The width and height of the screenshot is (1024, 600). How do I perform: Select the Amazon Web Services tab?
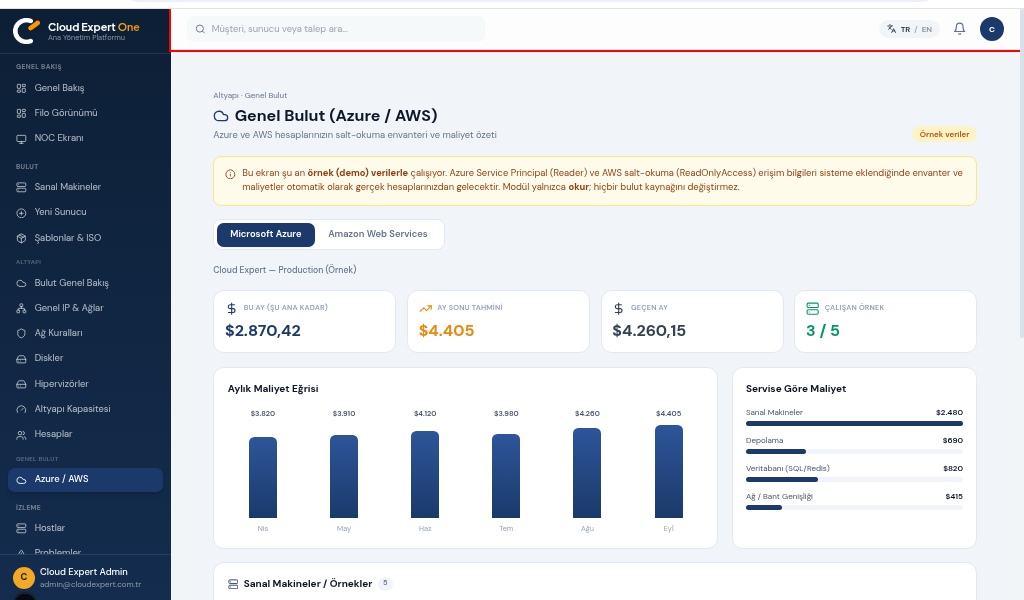coord(377,234)
